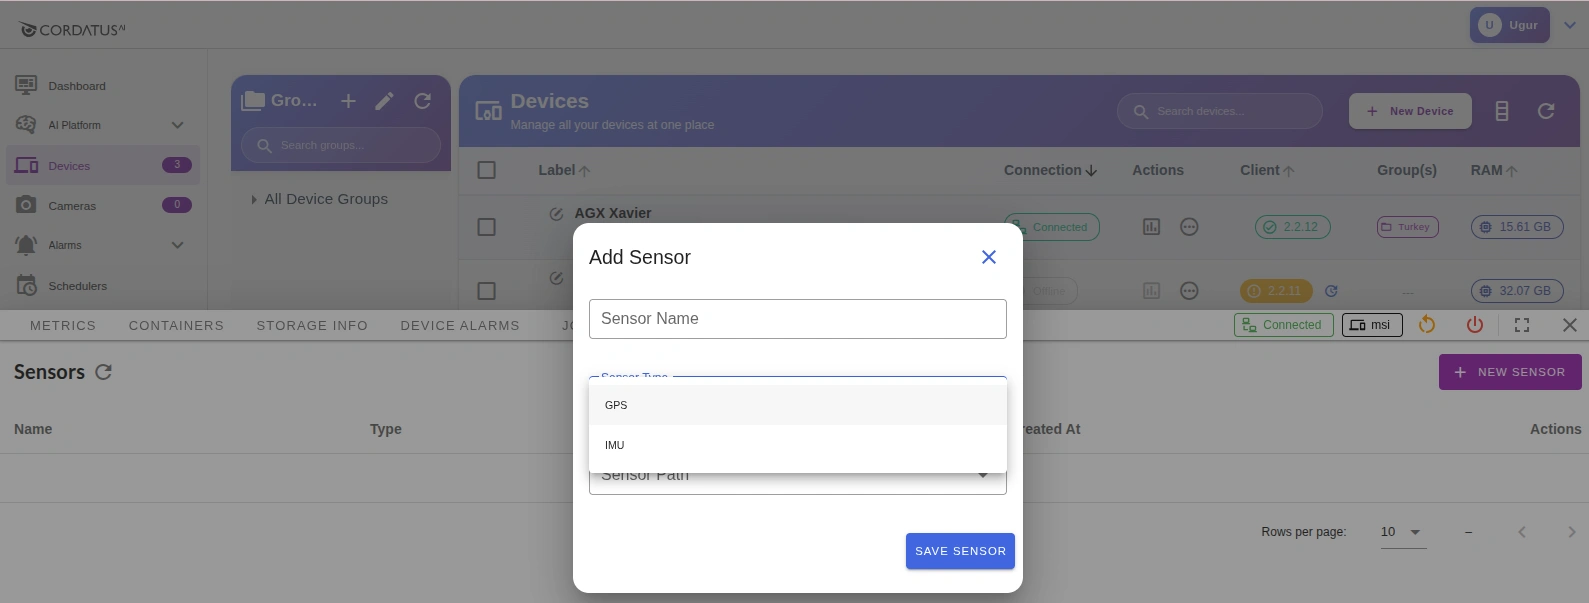The image size is (1589, 603).
Task: Click the Sensor Name input field
Action: 797,319
